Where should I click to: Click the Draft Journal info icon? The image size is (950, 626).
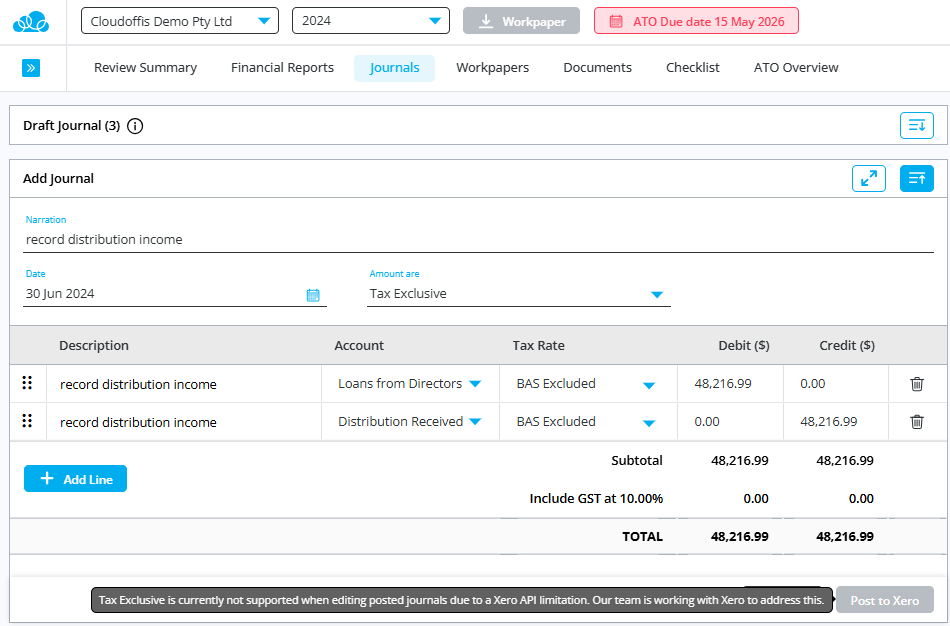click(135, 126)
